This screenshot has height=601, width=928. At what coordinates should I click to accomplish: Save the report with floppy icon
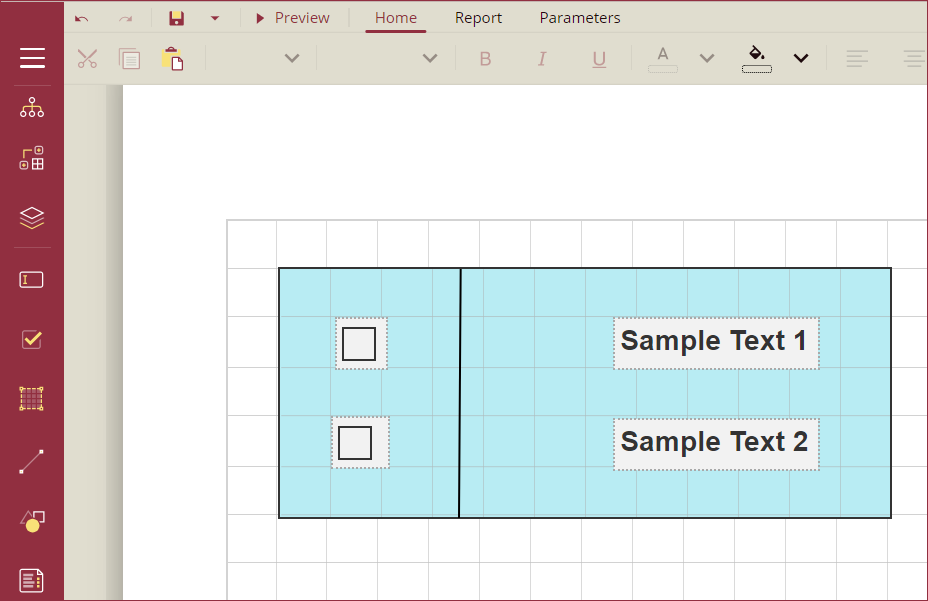coord(176,18)
